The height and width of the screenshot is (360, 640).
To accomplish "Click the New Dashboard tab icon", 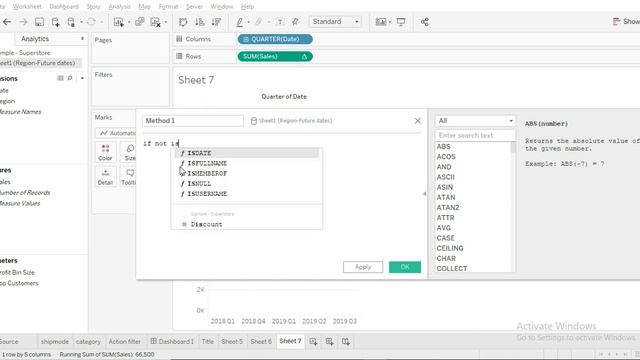I will [329, 342].
